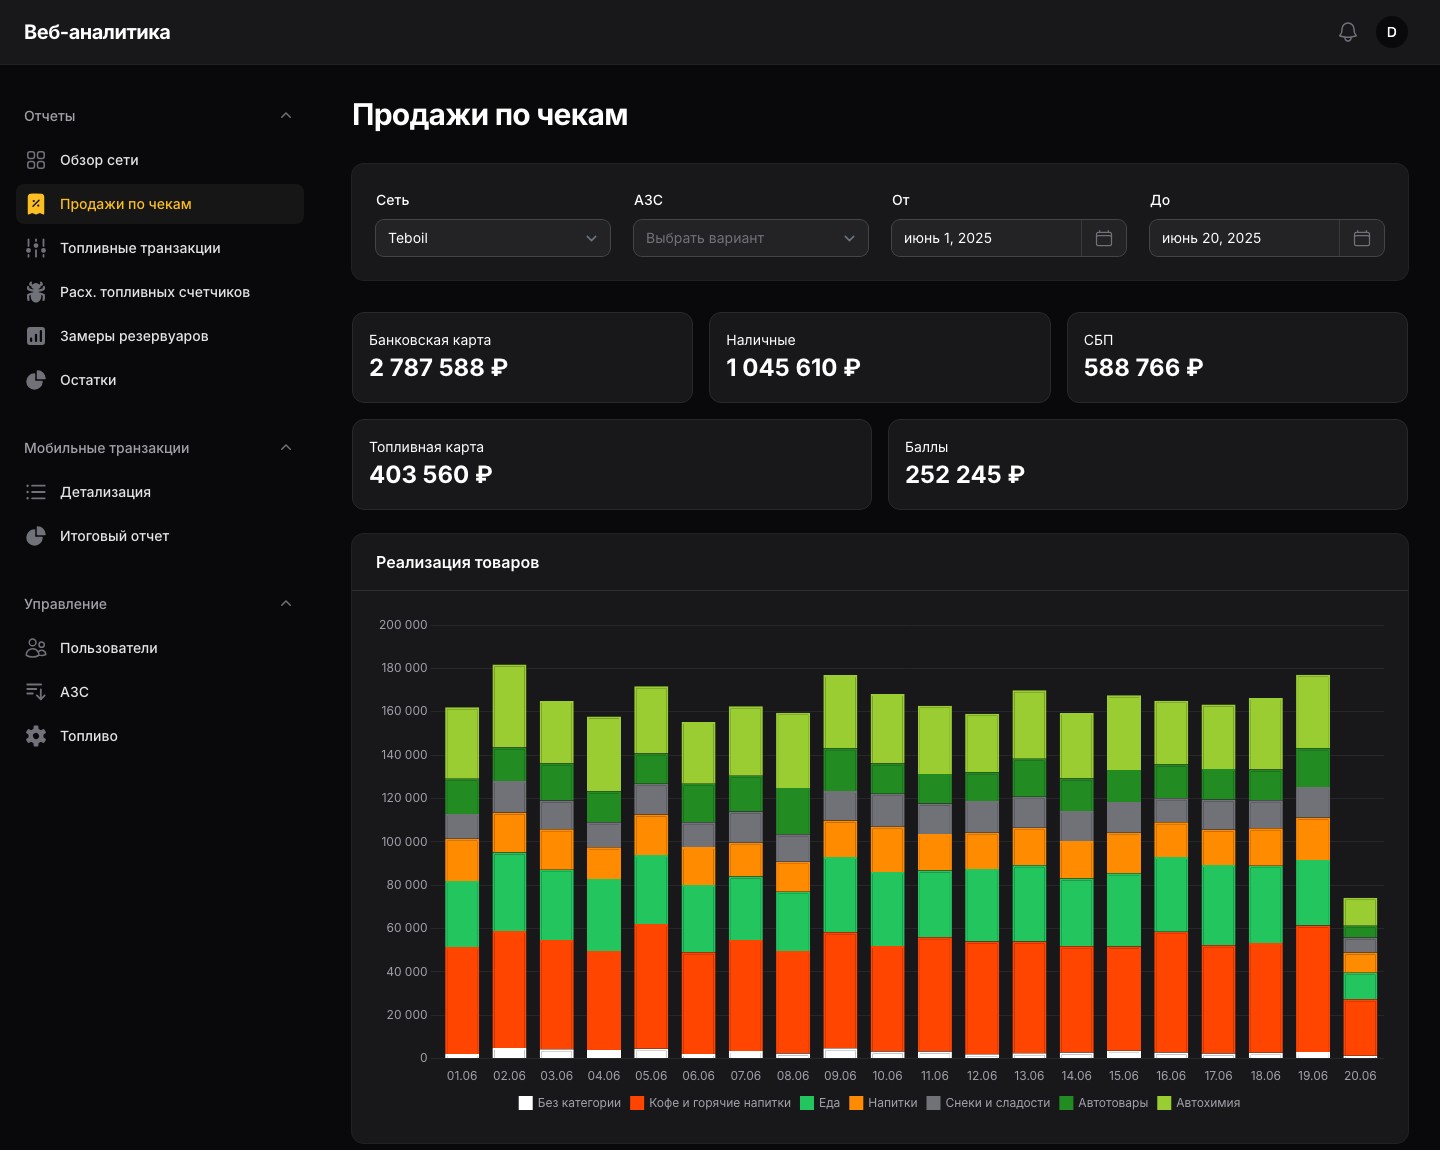Open the Остатки report link

pos(160,380)
